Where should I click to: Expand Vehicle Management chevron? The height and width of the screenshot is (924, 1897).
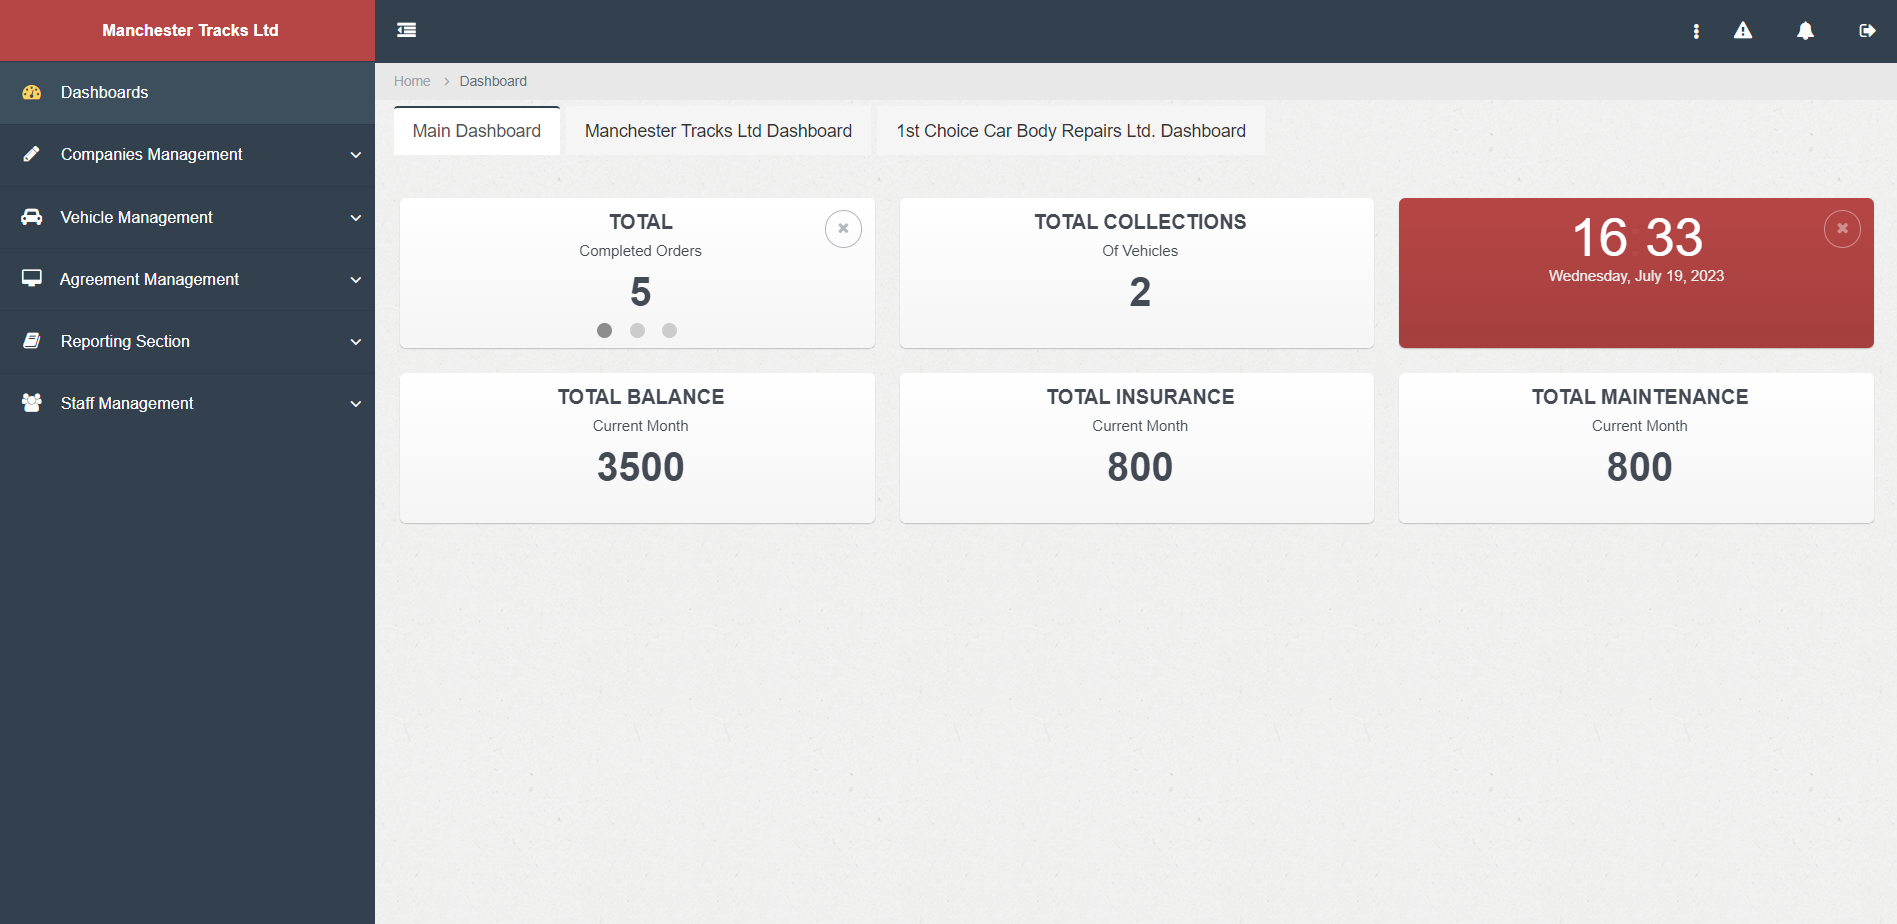(356, 218)
